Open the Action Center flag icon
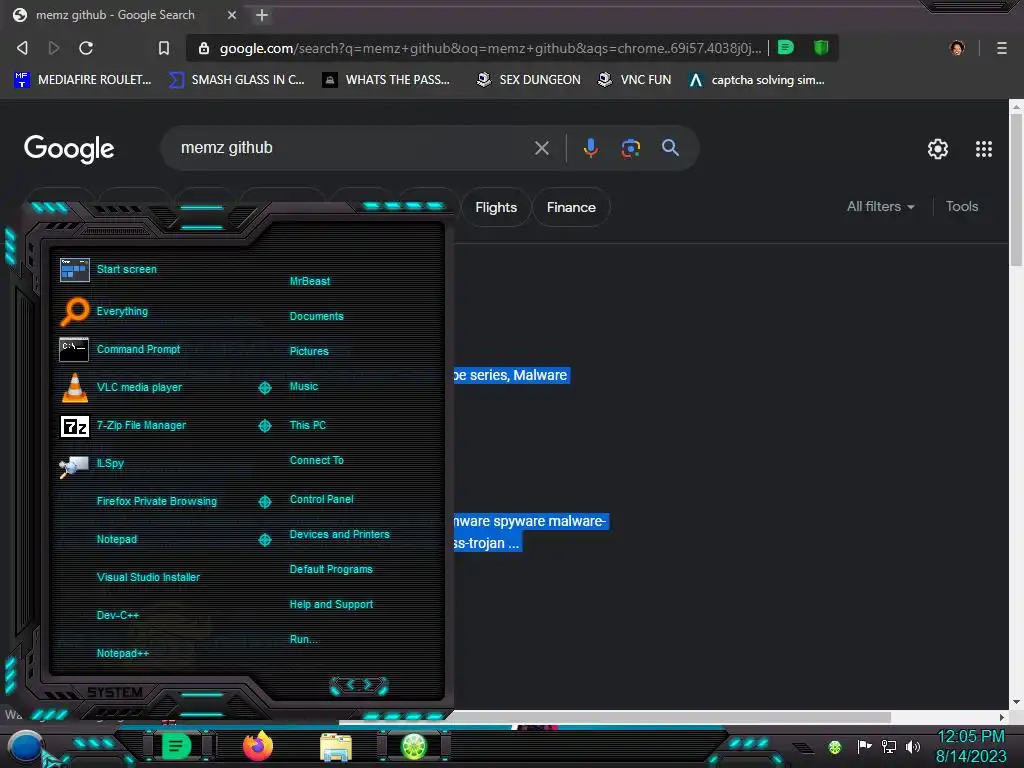The image size is (1024, 768). (864, 746)
